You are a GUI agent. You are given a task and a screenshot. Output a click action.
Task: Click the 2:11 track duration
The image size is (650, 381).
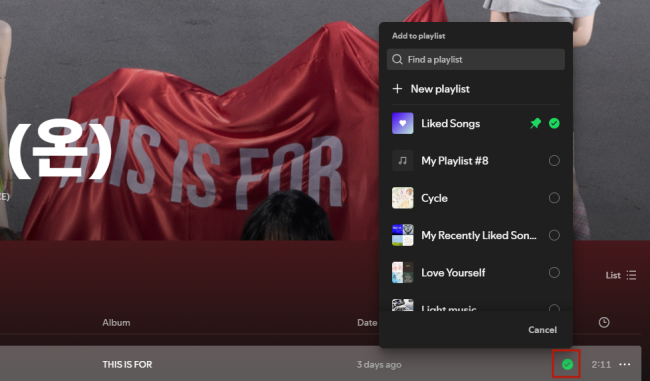point(601,365)
